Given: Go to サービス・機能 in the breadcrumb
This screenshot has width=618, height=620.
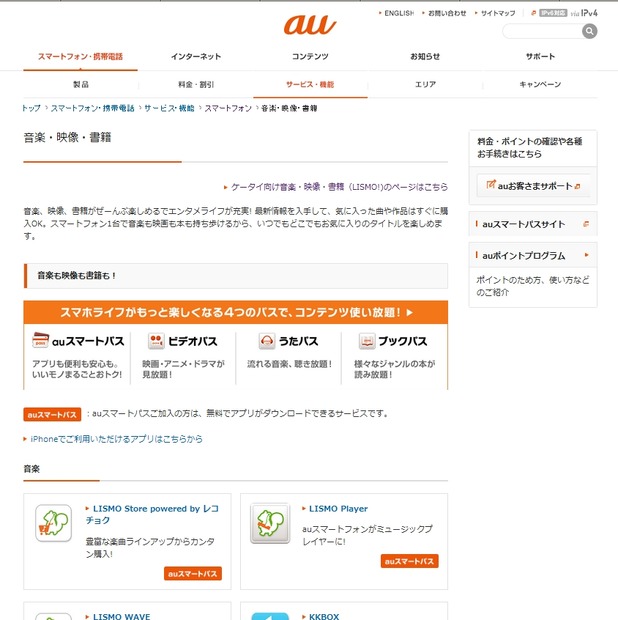Looking at the screenshot, I should coord(169,108).
